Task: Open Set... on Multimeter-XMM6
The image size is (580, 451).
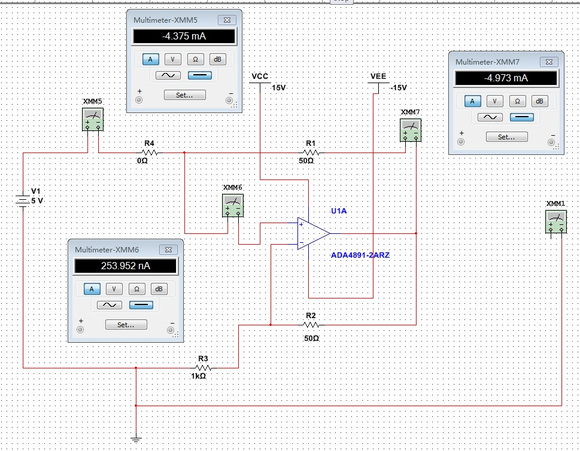Action: point(126,324)
